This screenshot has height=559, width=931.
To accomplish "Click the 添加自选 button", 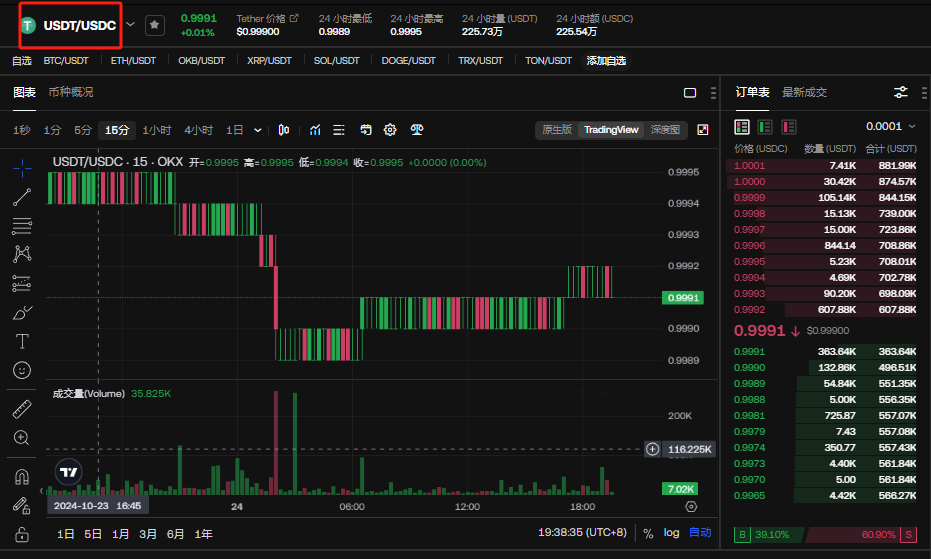I will tap(606, 61).
